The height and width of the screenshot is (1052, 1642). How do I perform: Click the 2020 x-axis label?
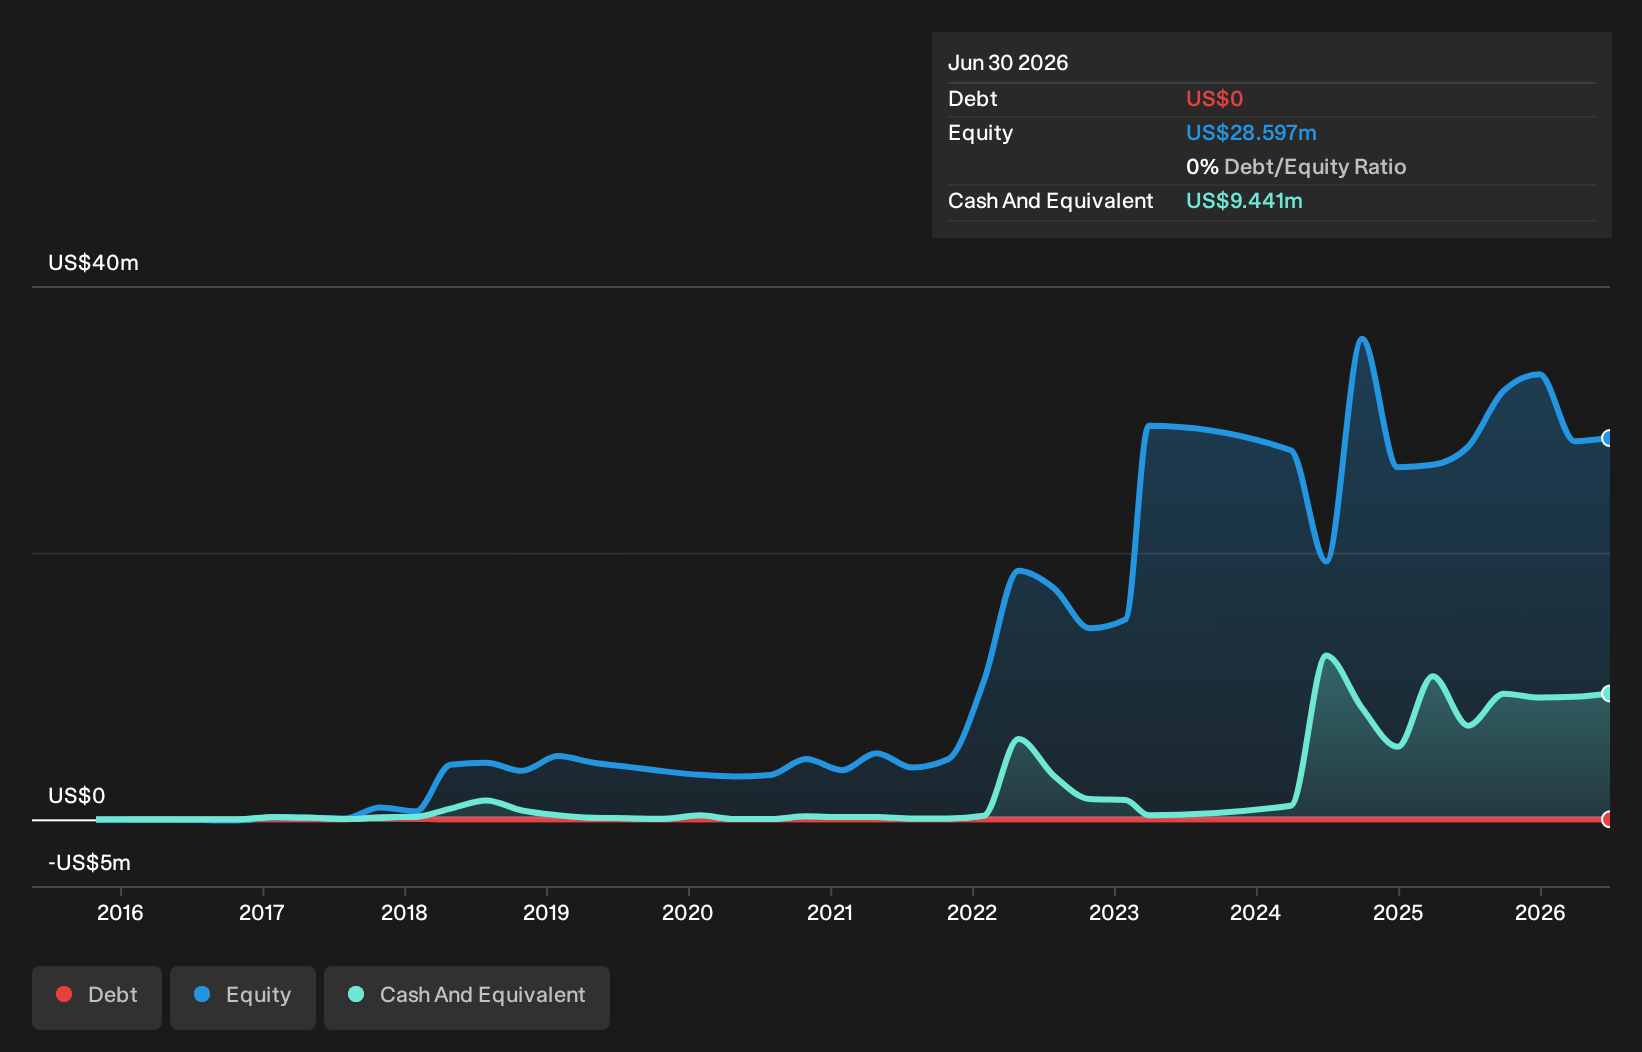pyautogui.click(x=688, y=912)
